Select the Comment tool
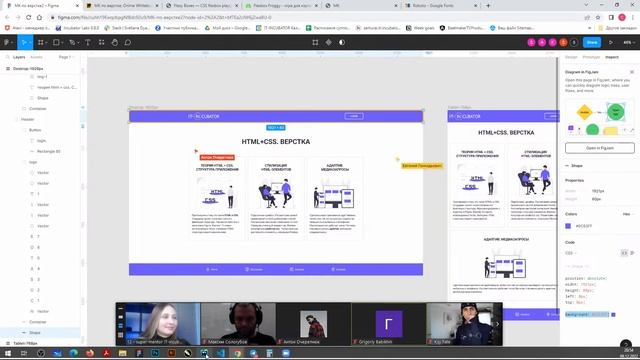640x360 pixels. pyautogui.click(x=128, y=42)
